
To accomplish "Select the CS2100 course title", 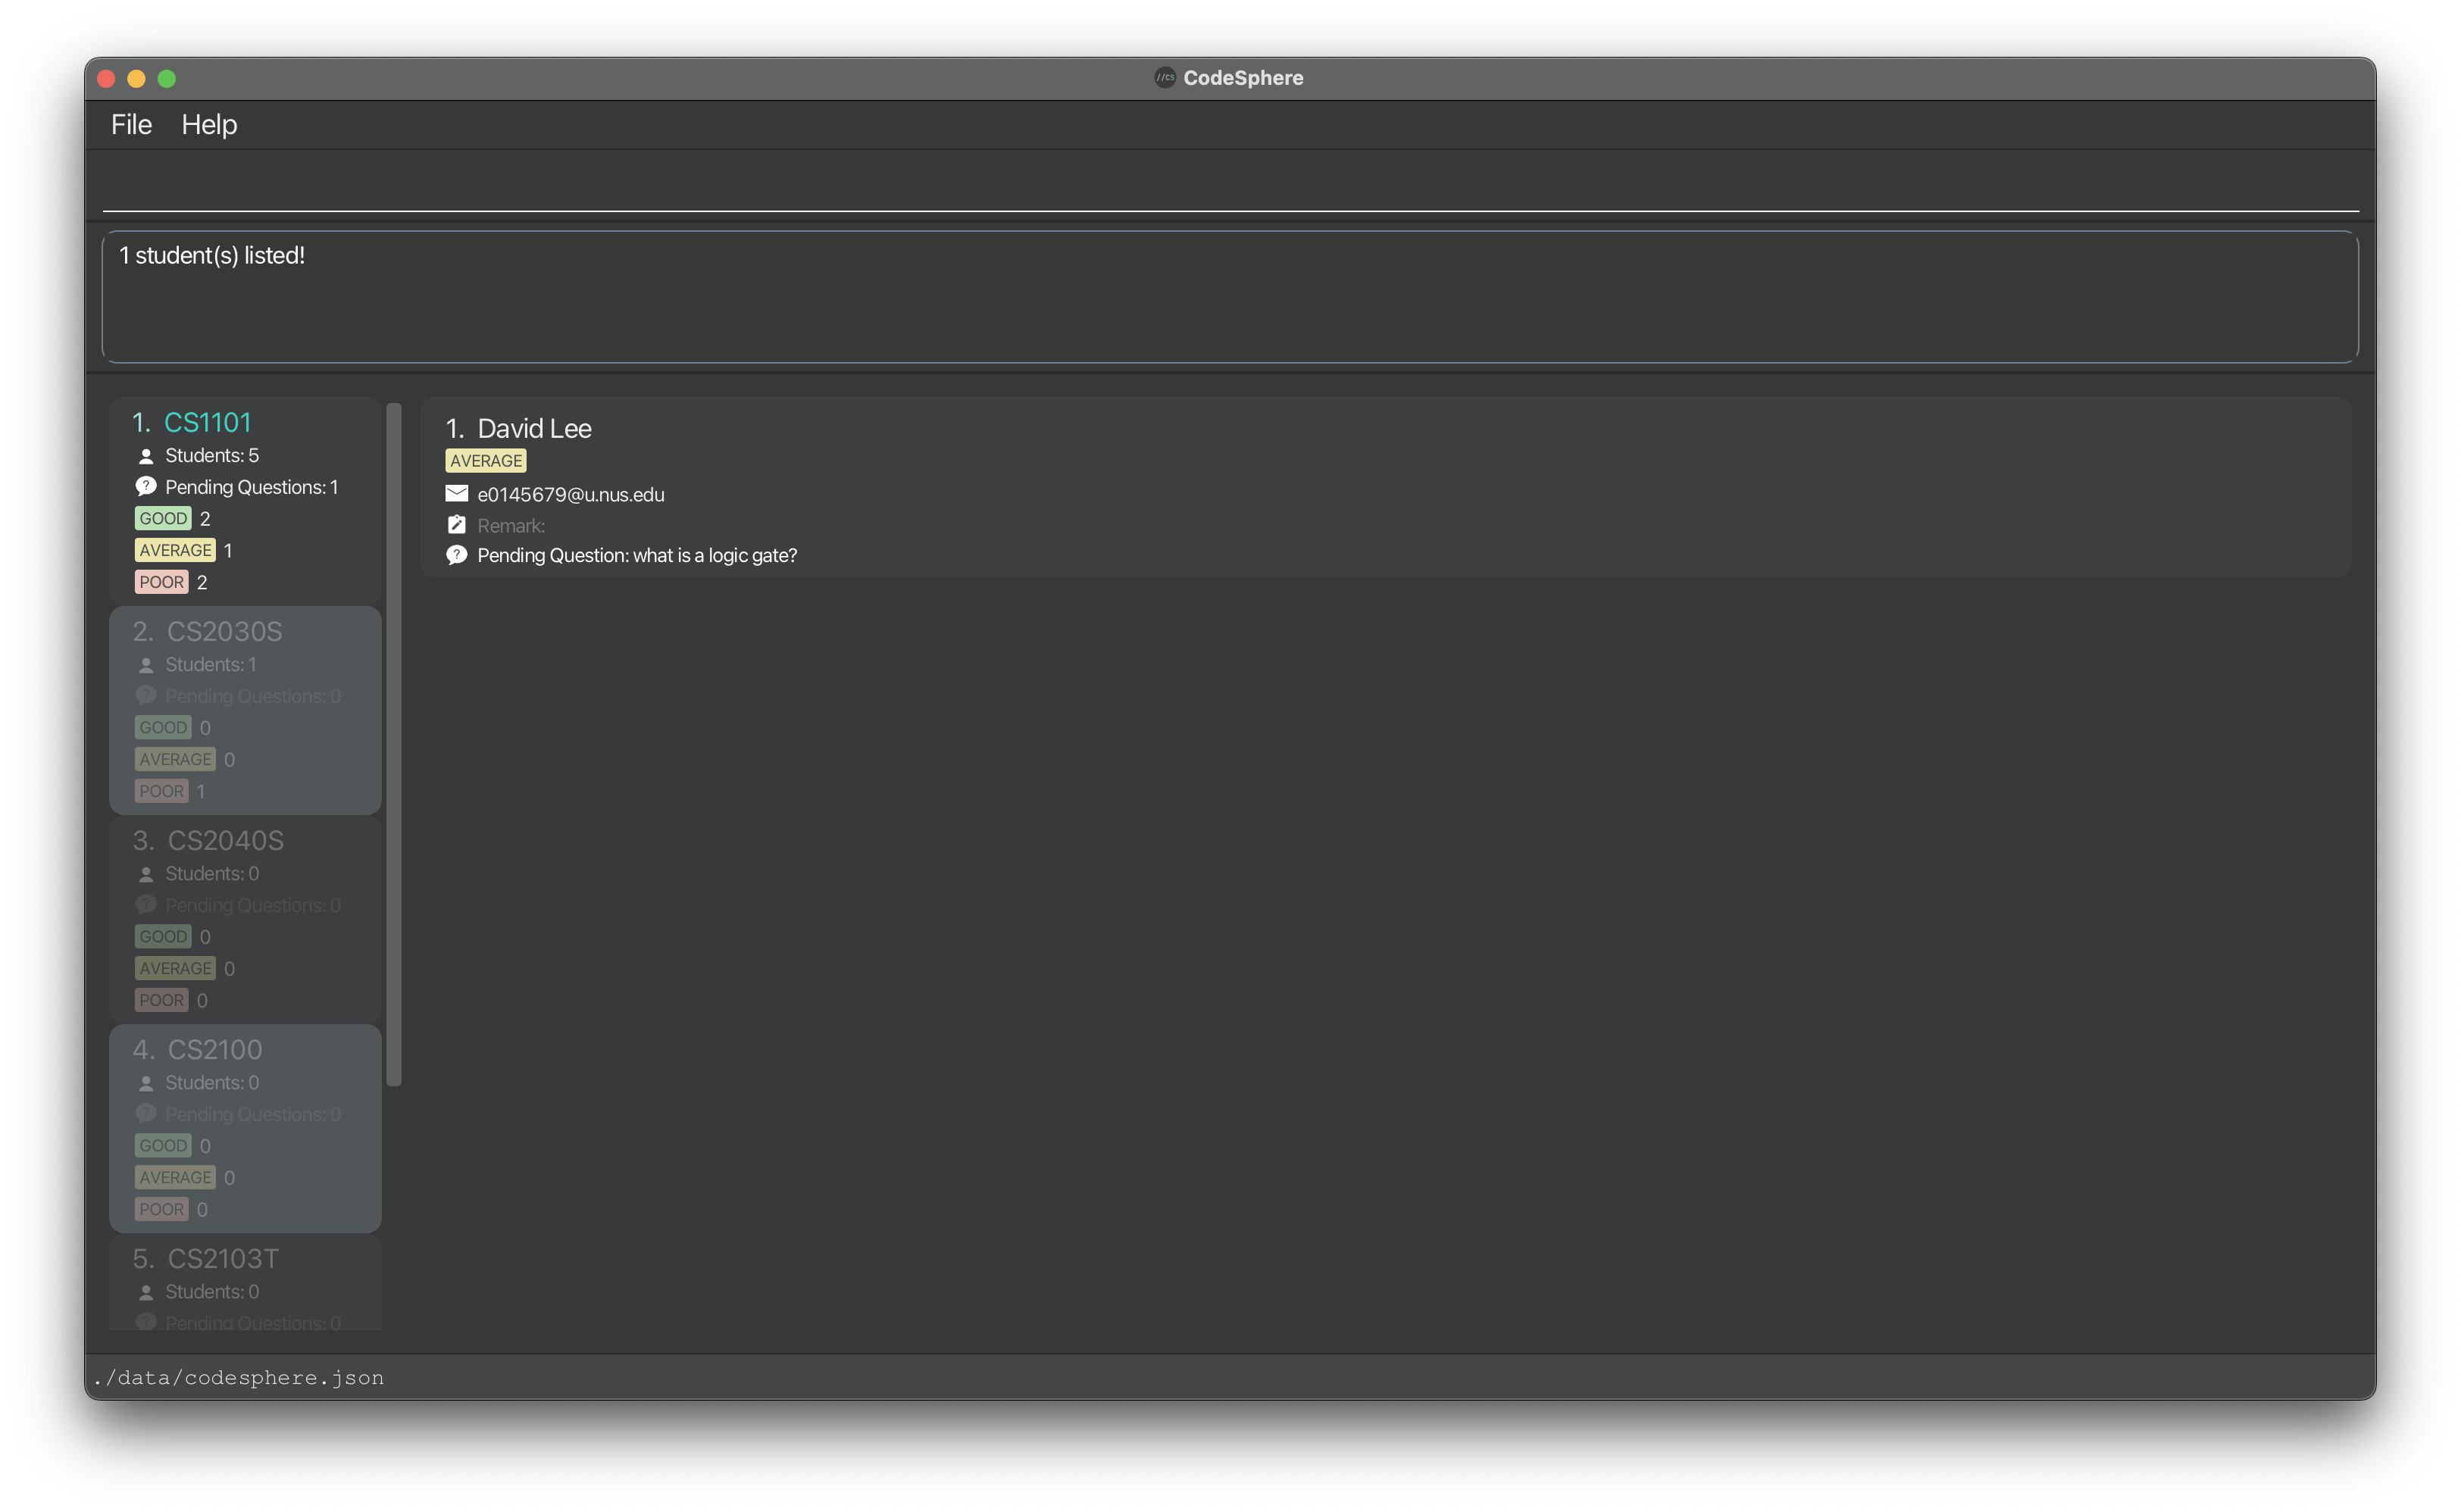I will [214, 1049].
